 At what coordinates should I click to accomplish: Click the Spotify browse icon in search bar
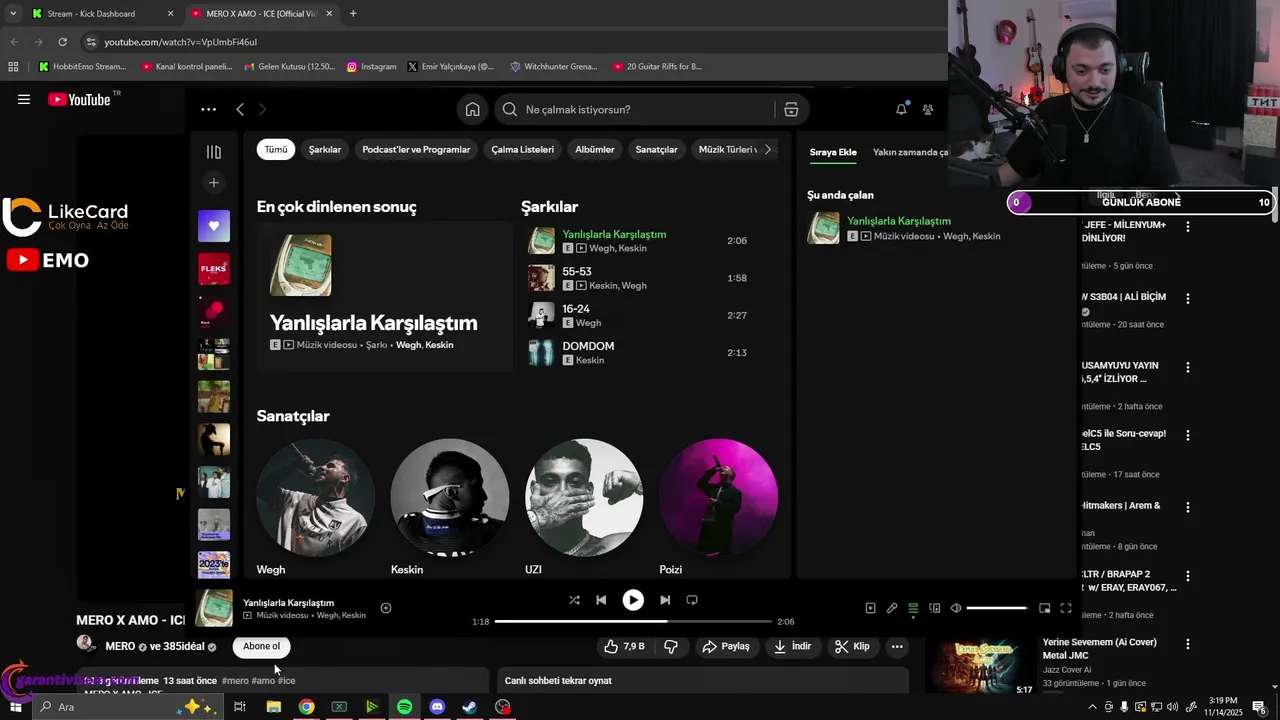791,109
